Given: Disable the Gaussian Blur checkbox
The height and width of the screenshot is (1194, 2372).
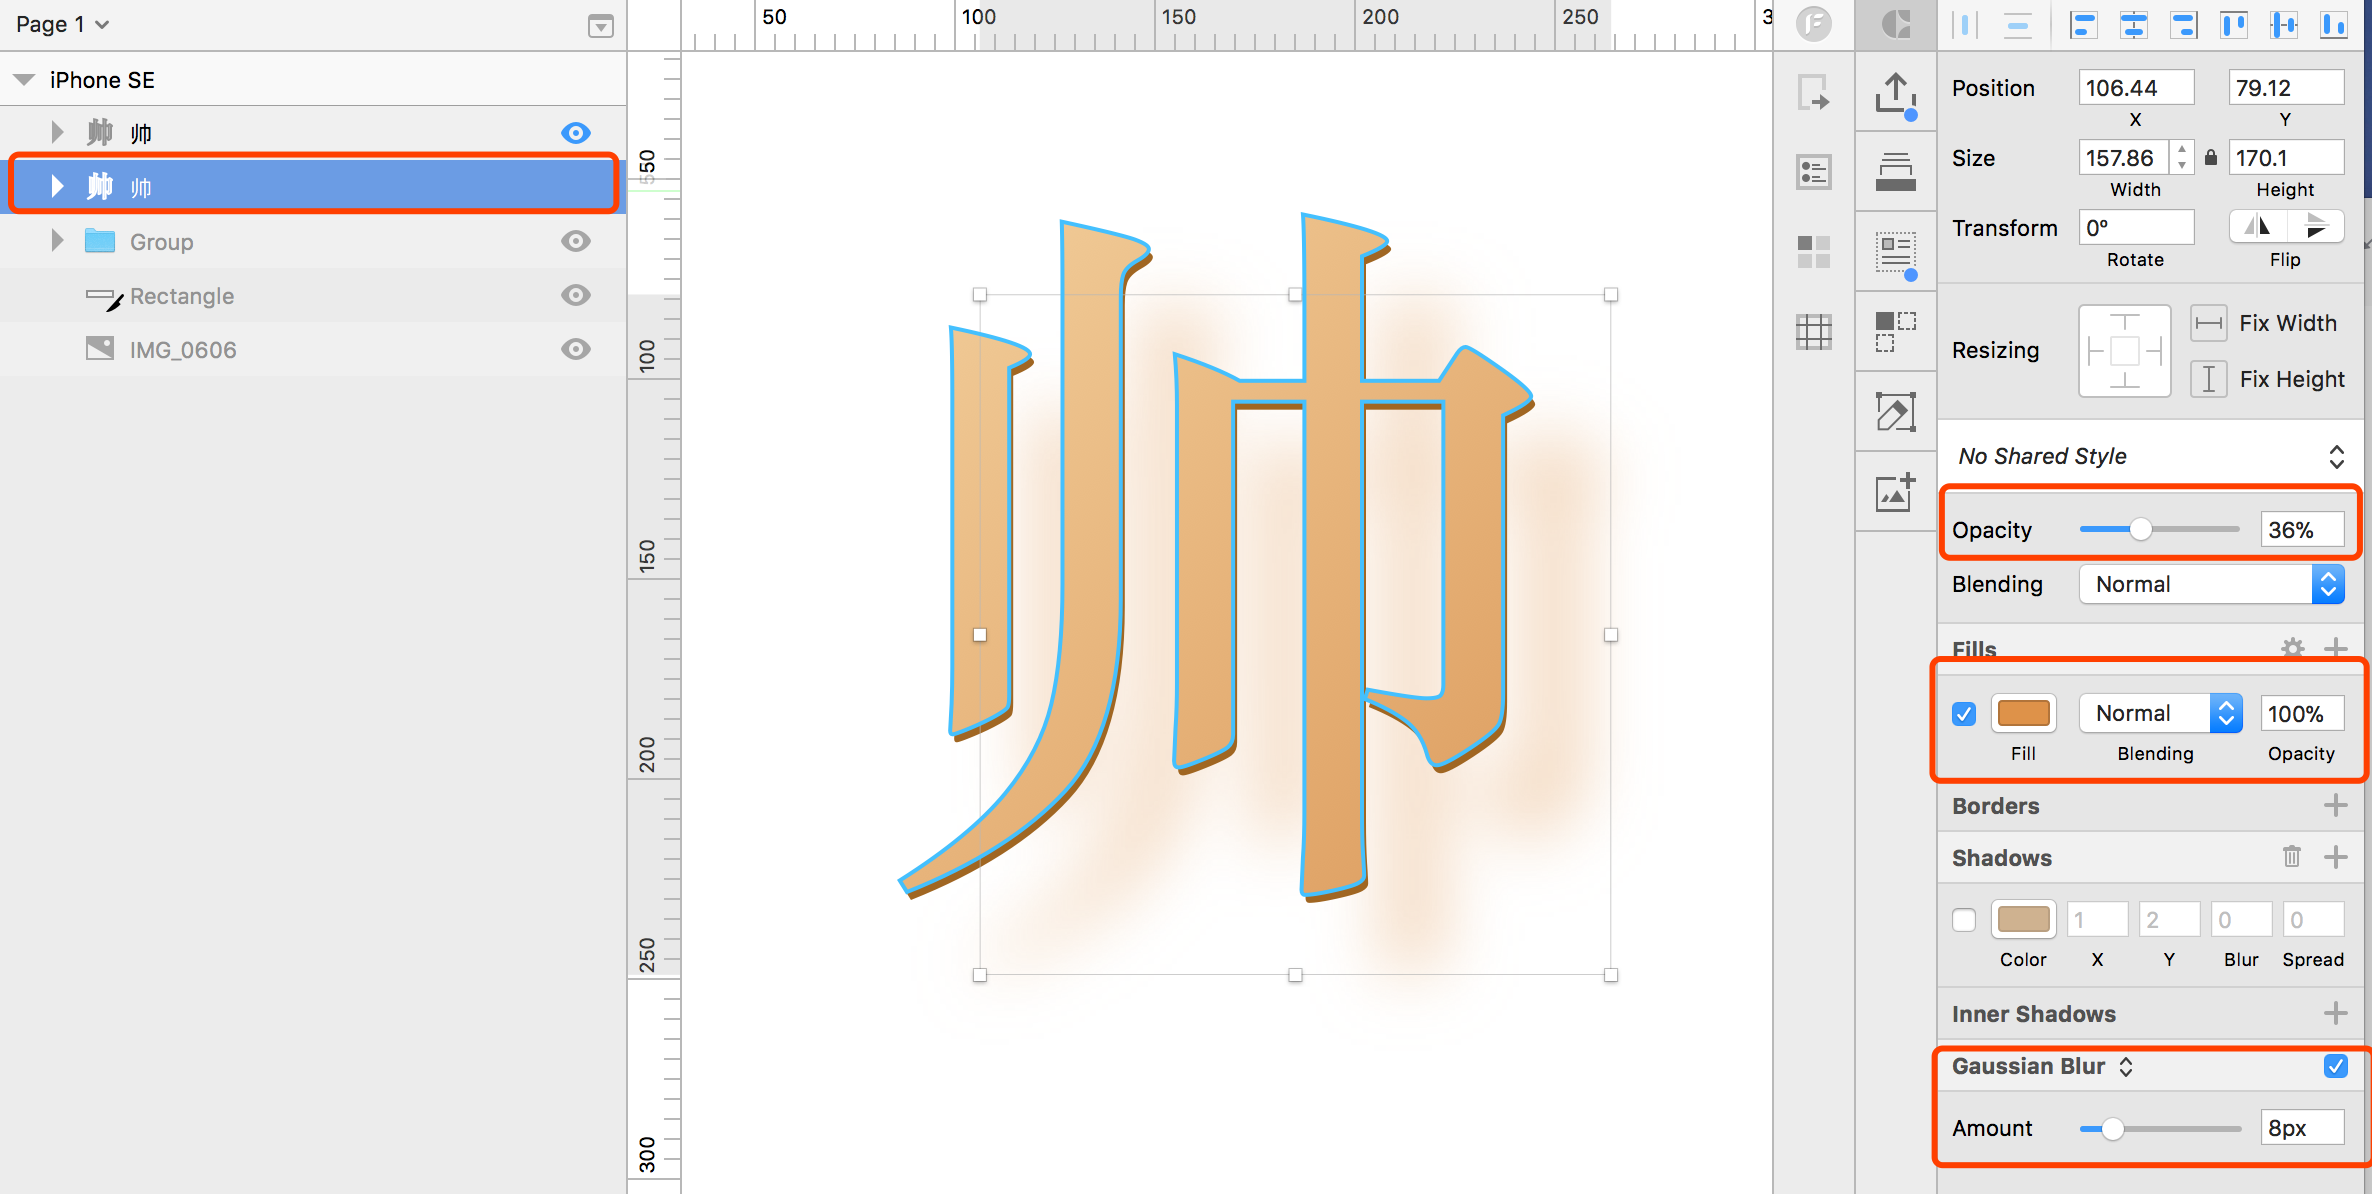Looking at the screenshot, I should pos(2335,1066).
